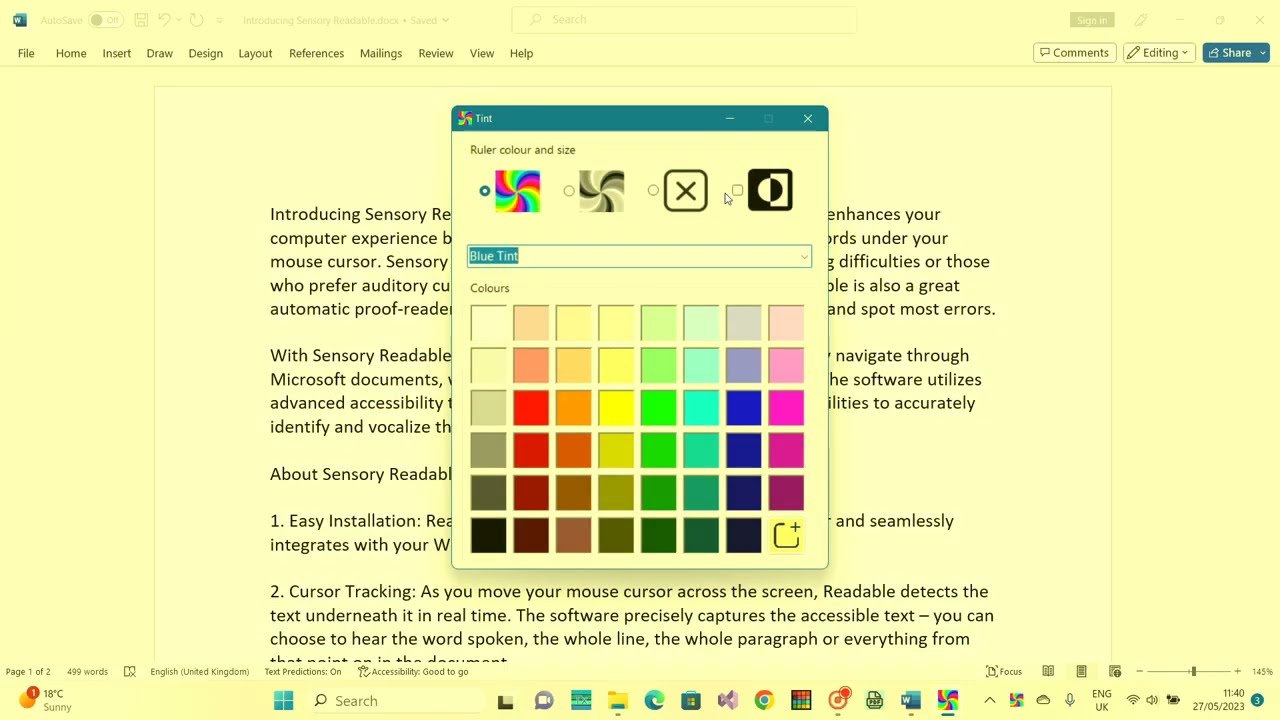Click the Word icon on the taskbar
Screen dimensions: 1280x720
point(911,701)
